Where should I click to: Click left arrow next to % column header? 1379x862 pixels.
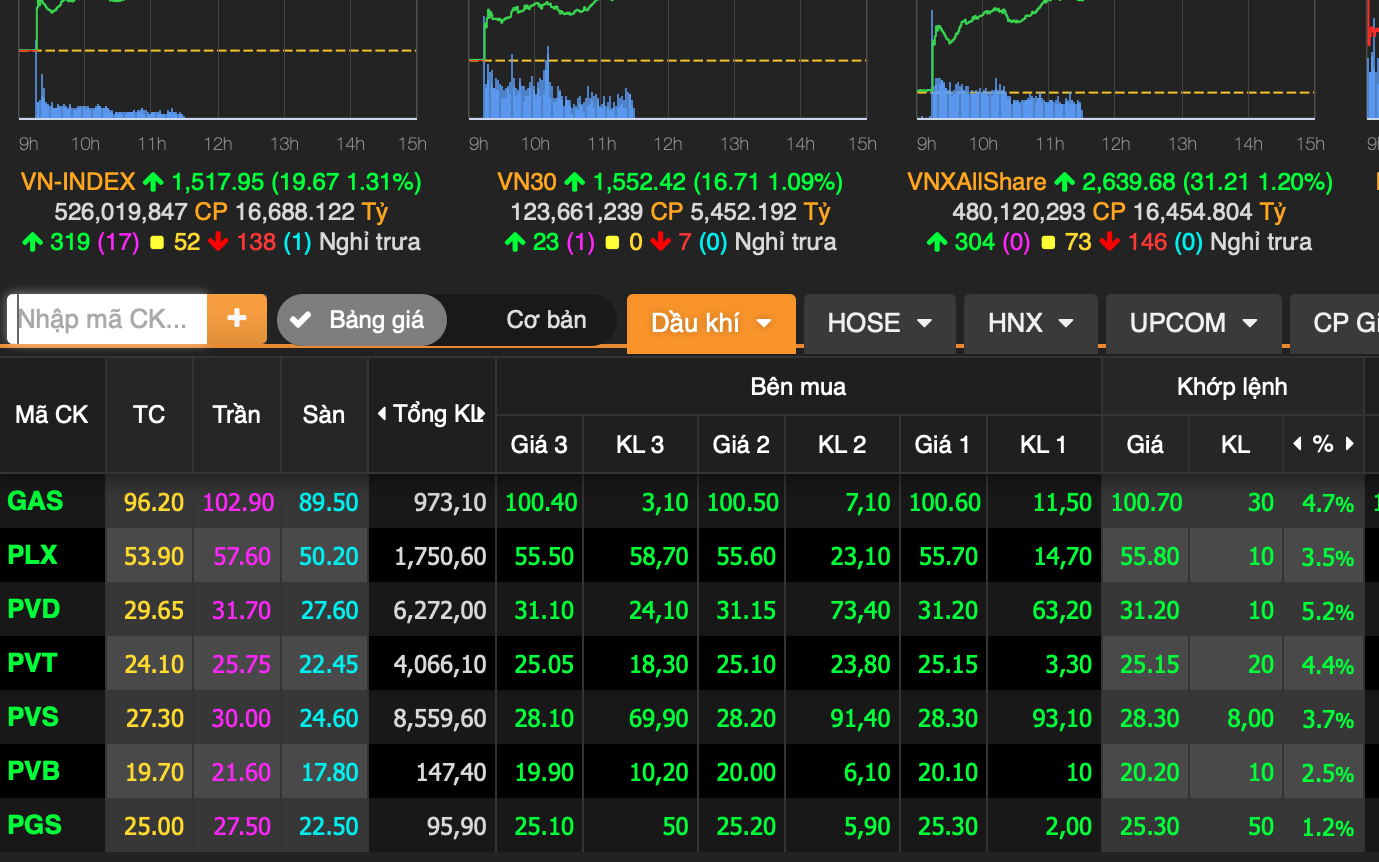(1298, 444)
